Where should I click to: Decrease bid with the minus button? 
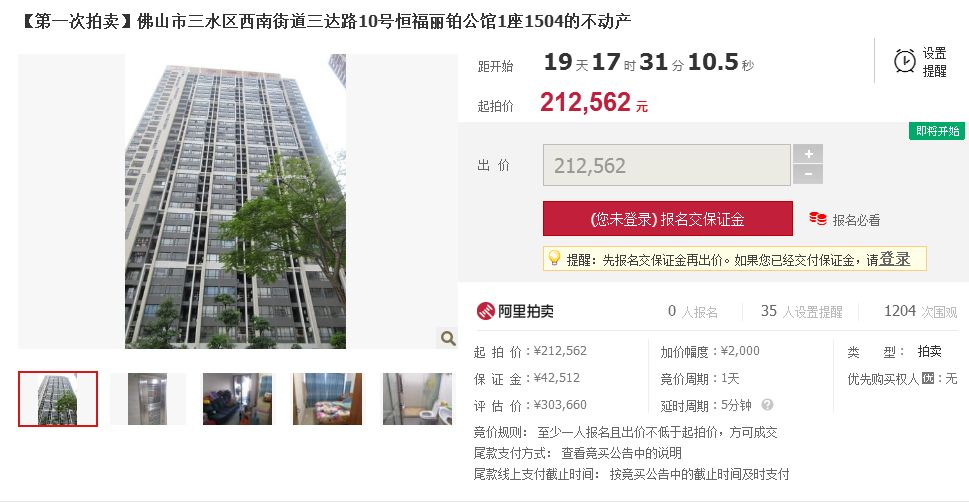click(x=808, y=174)
